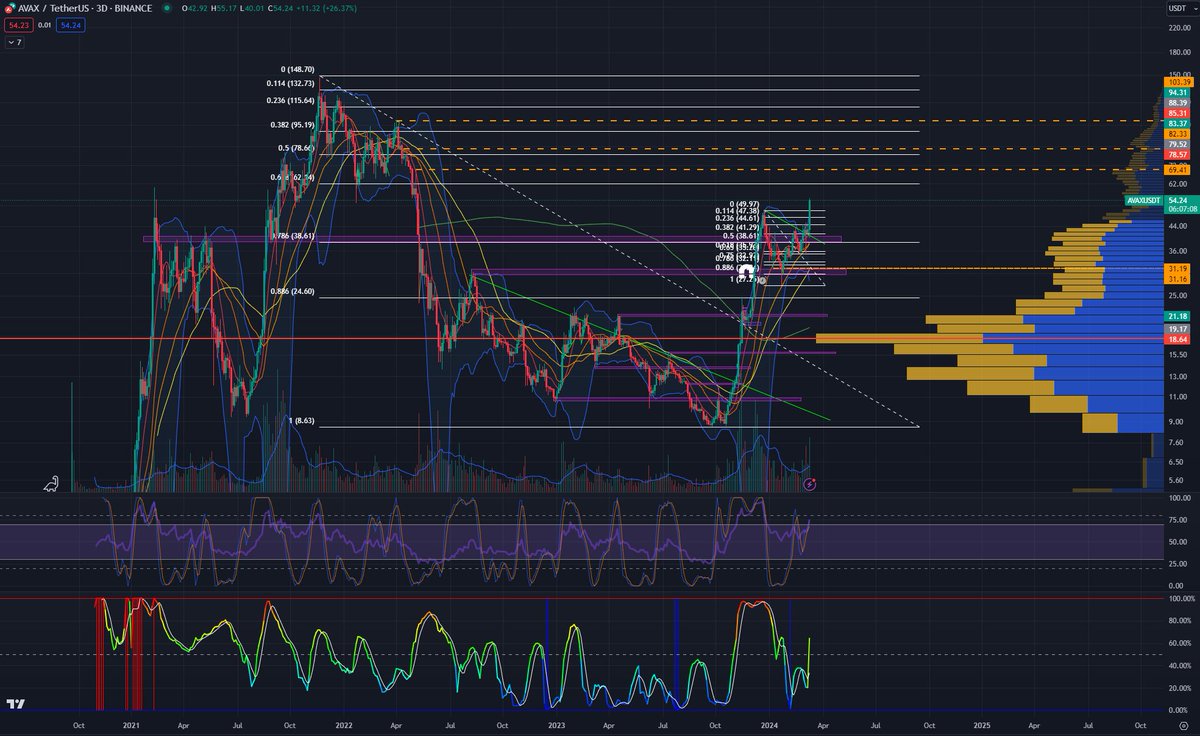Click the dinosaur icon above the time axis
This screenshot has width=1200, height=736.
[x=50, y=483]
